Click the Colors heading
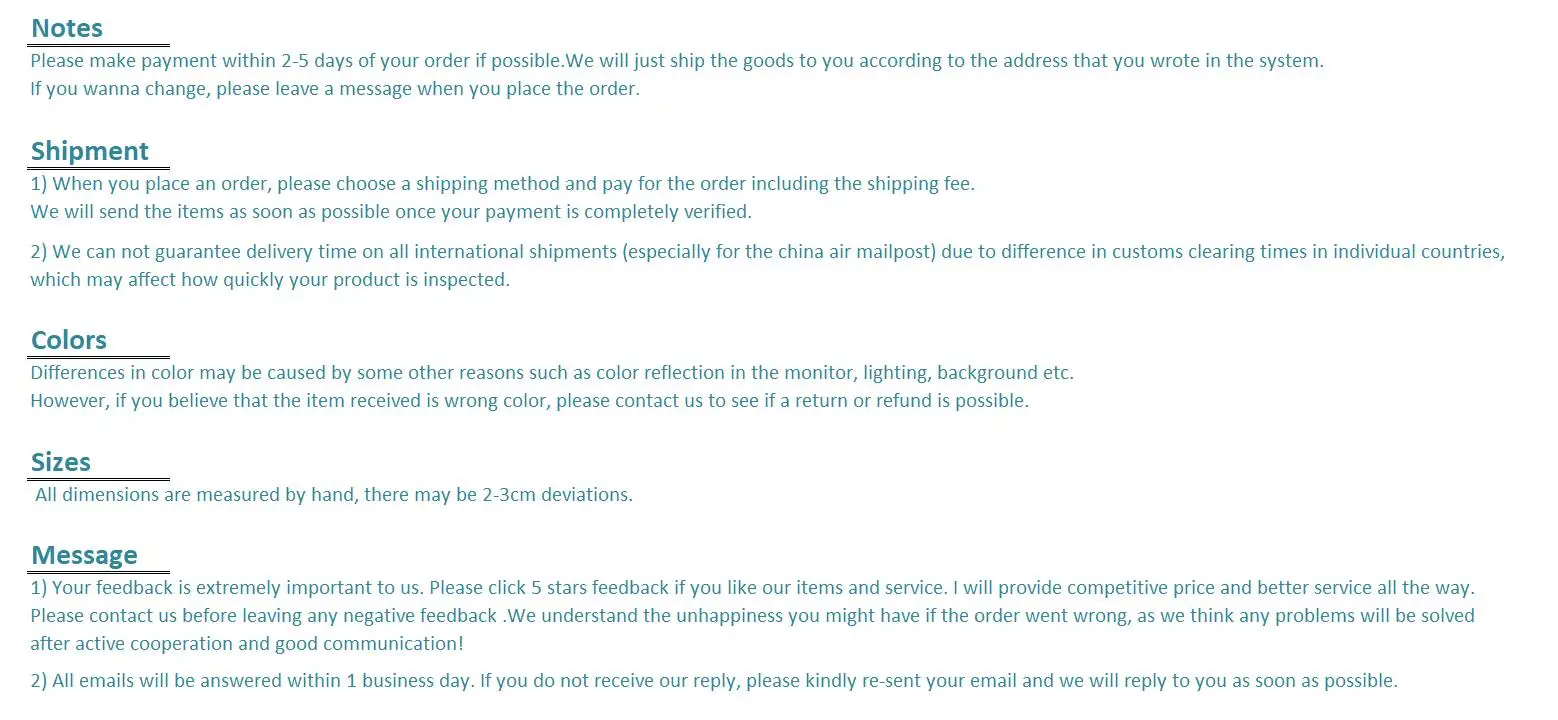The width and height of the screenshot is (1558, 720). pyautogui.click(x=69, y=340)
